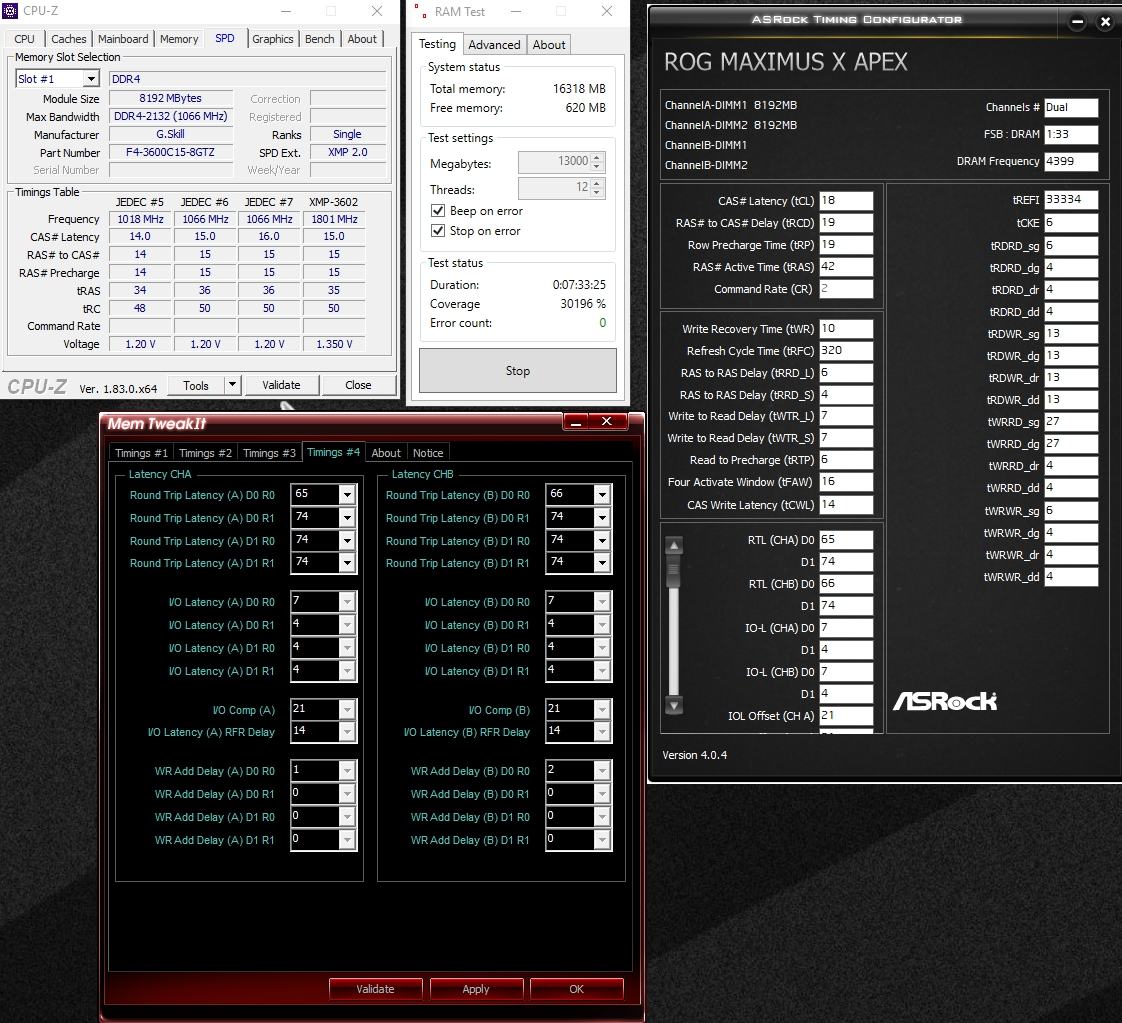Open WR Add Delay (B) D0 R0 dropdown

pos(603,770)
